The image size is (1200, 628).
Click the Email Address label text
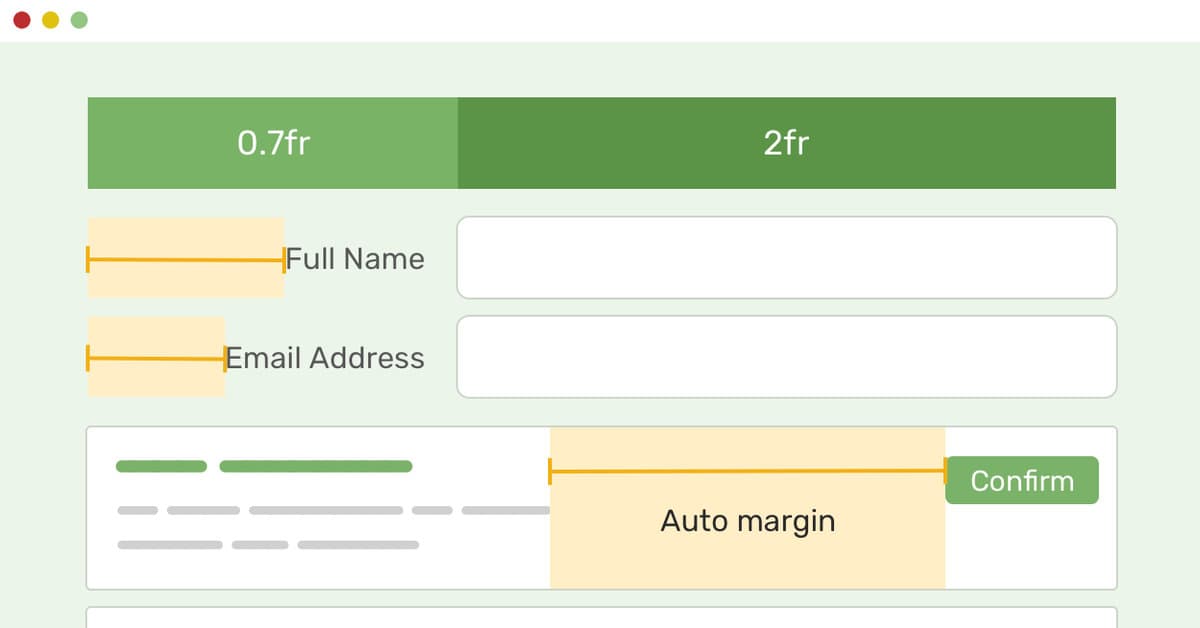325,358
